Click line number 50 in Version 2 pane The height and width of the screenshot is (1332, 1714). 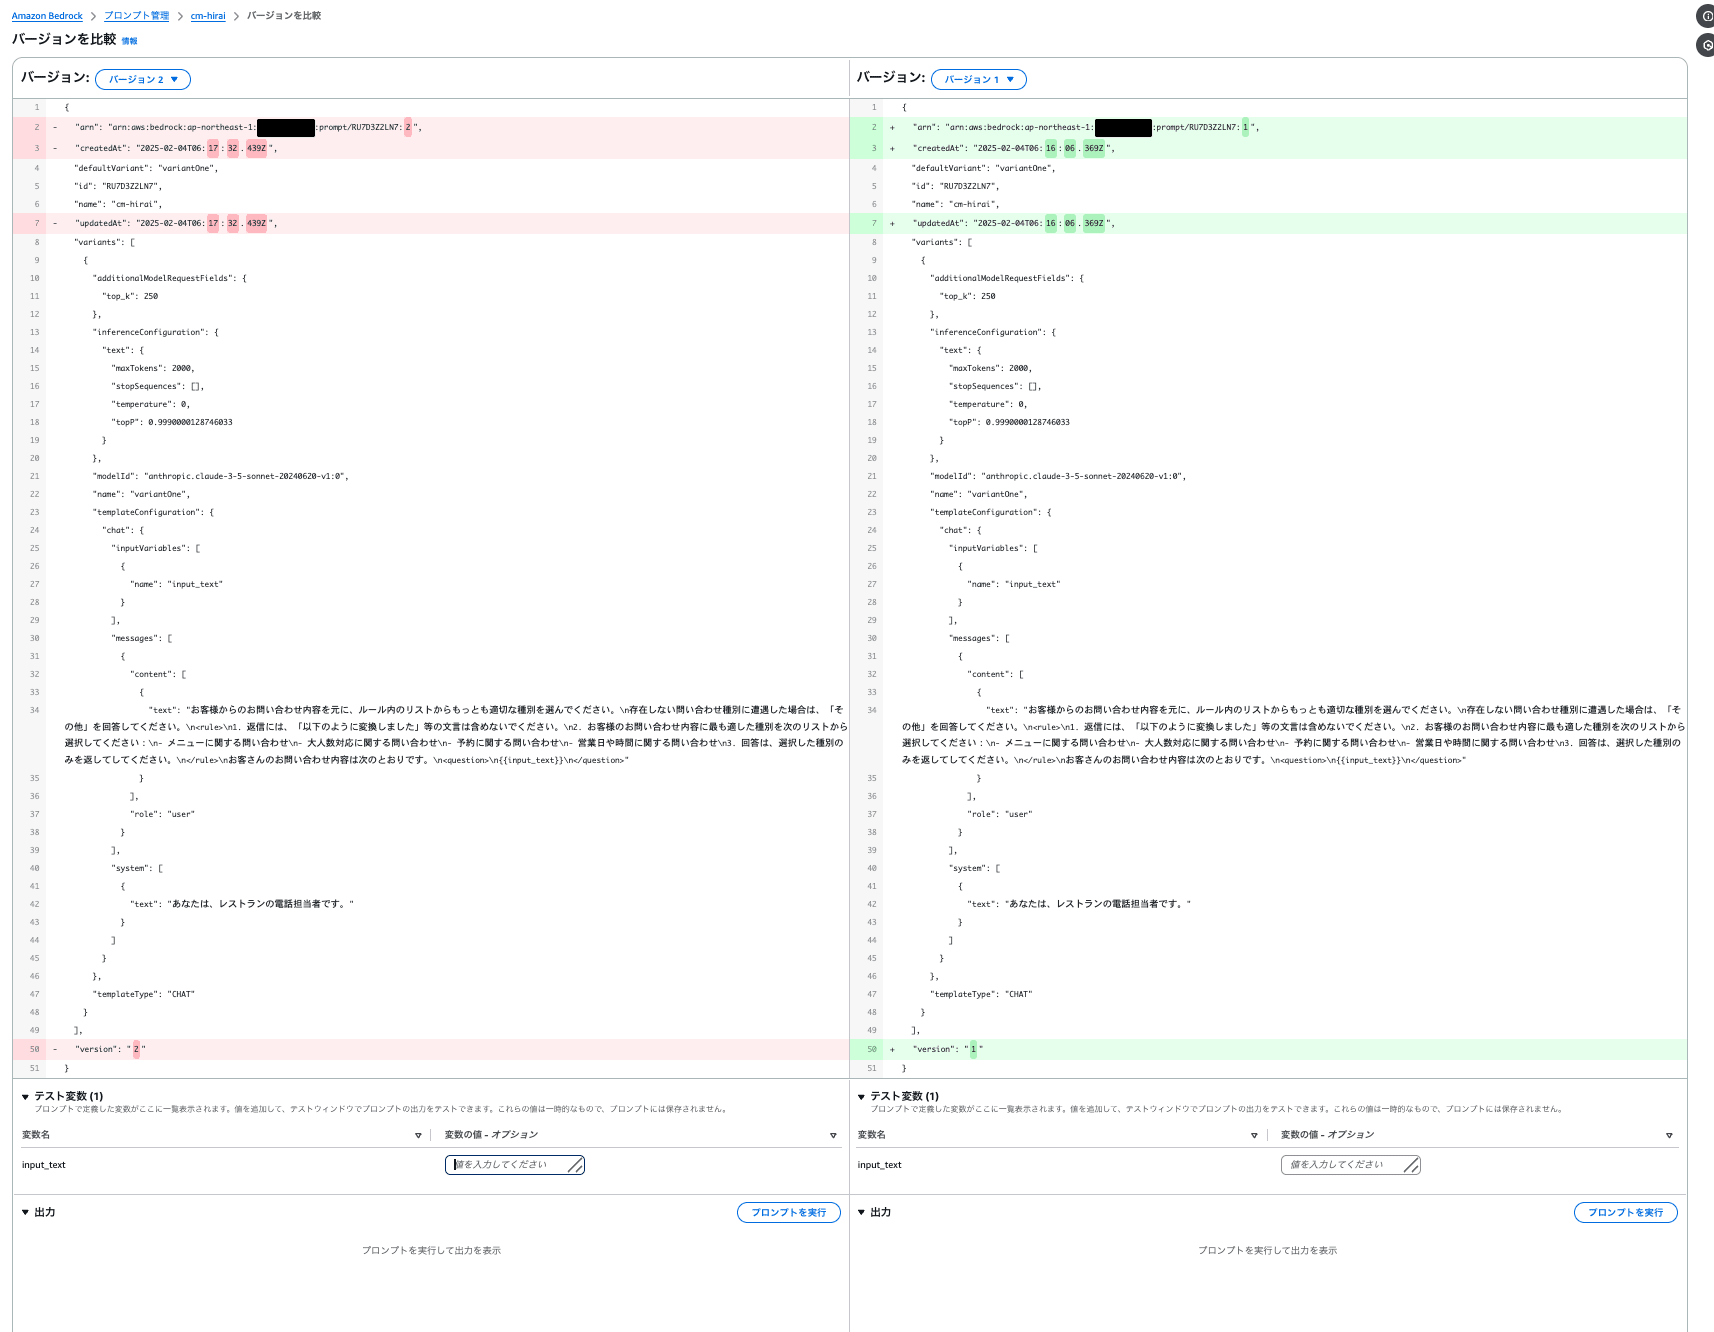point(34,1049)
